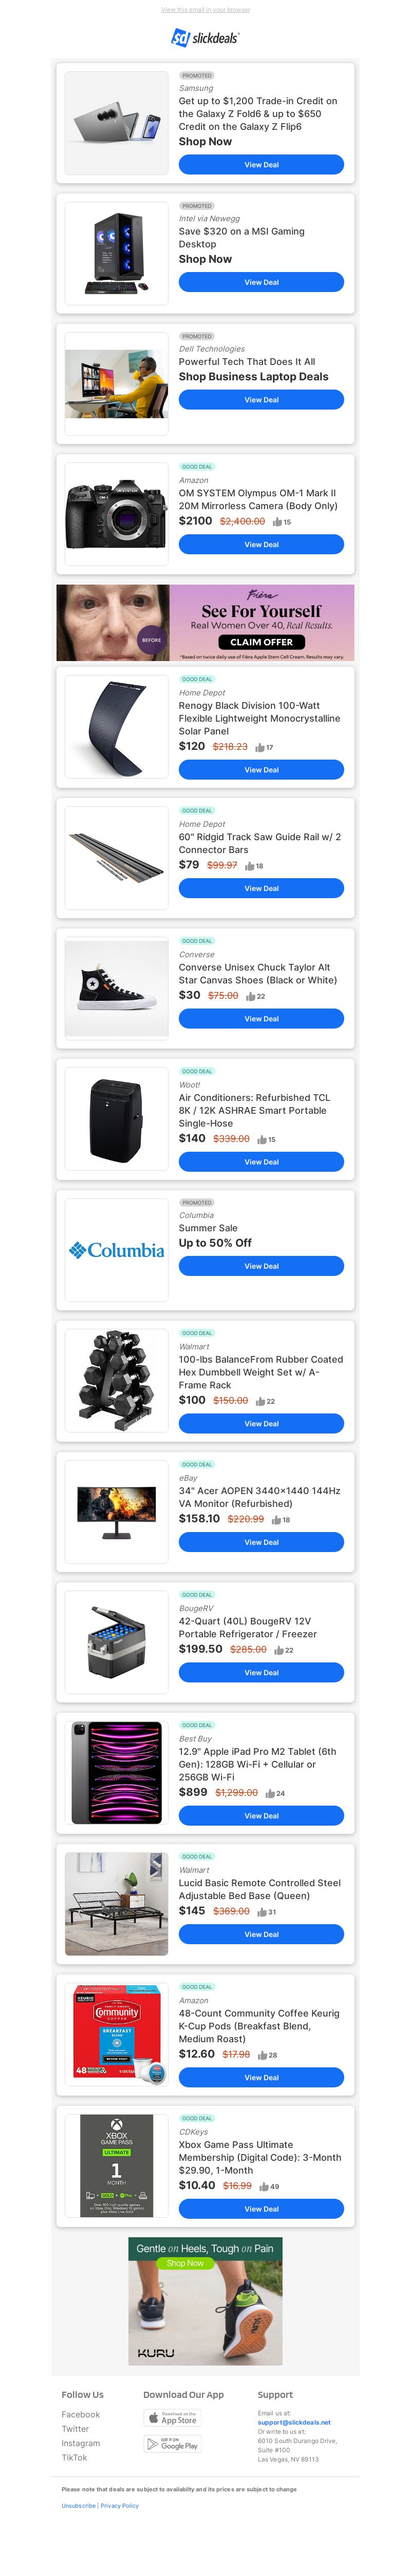411x2576 pixels.
Task: Click the Google Play download badge
Action: (172, 2444)
